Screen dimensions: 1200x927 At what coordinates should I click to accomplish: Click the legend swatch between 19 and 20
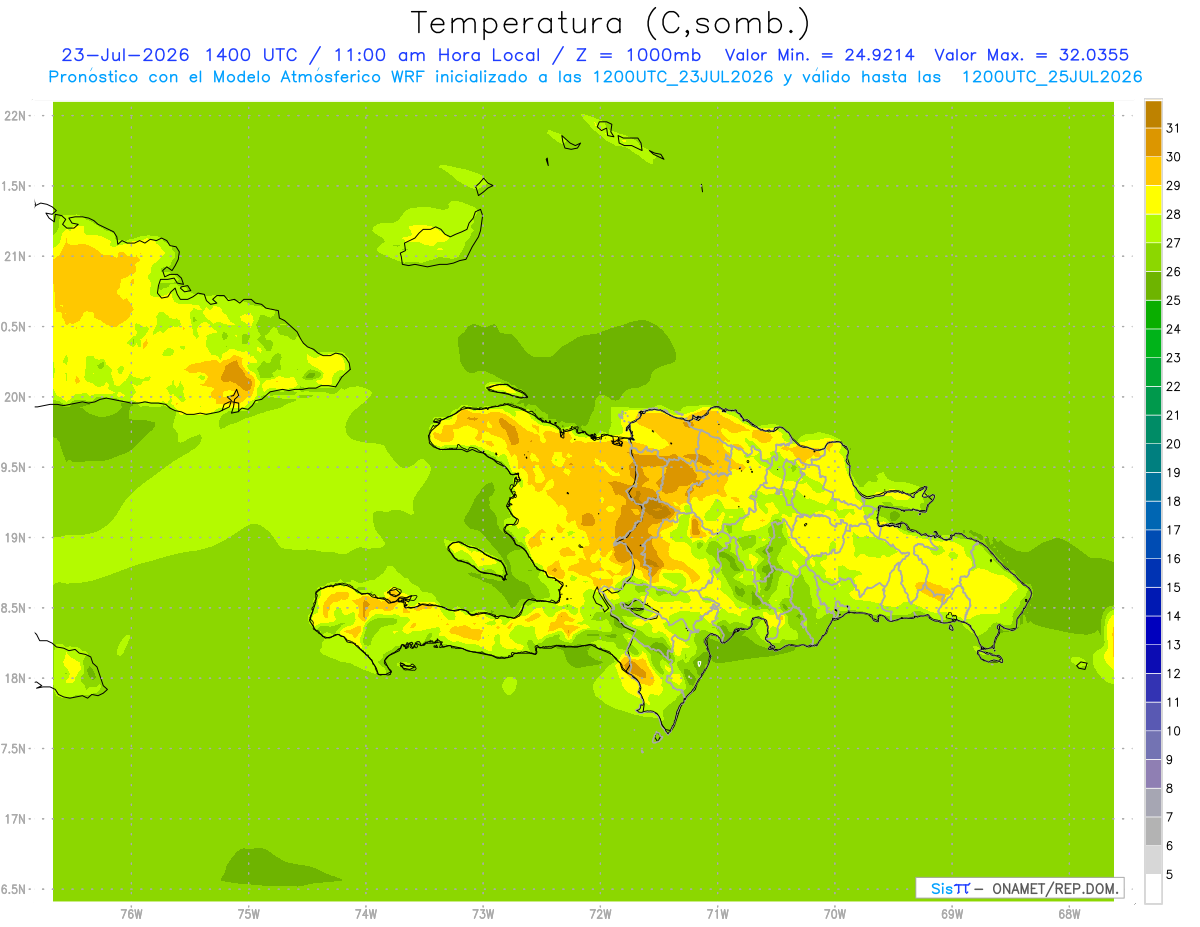pos(1153,458)
